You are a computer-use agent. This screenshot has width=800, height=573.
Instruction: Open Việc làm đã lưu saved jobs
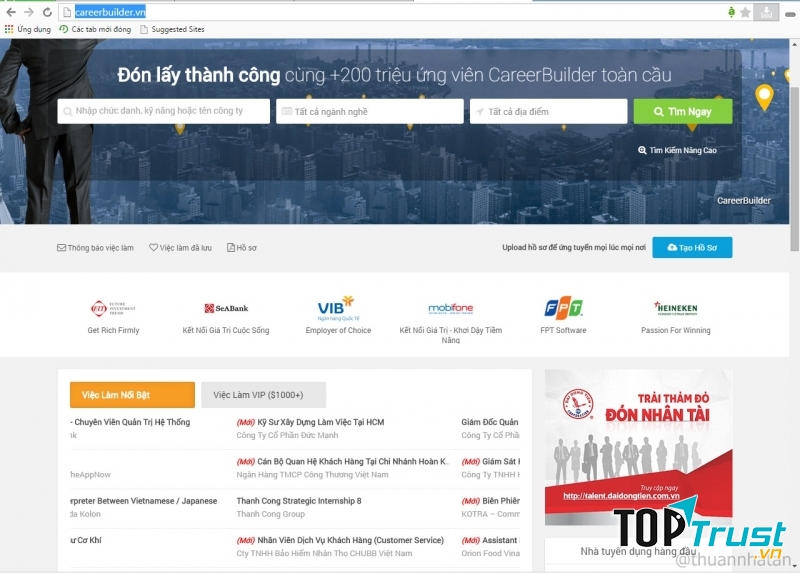(x=180, y=247)
